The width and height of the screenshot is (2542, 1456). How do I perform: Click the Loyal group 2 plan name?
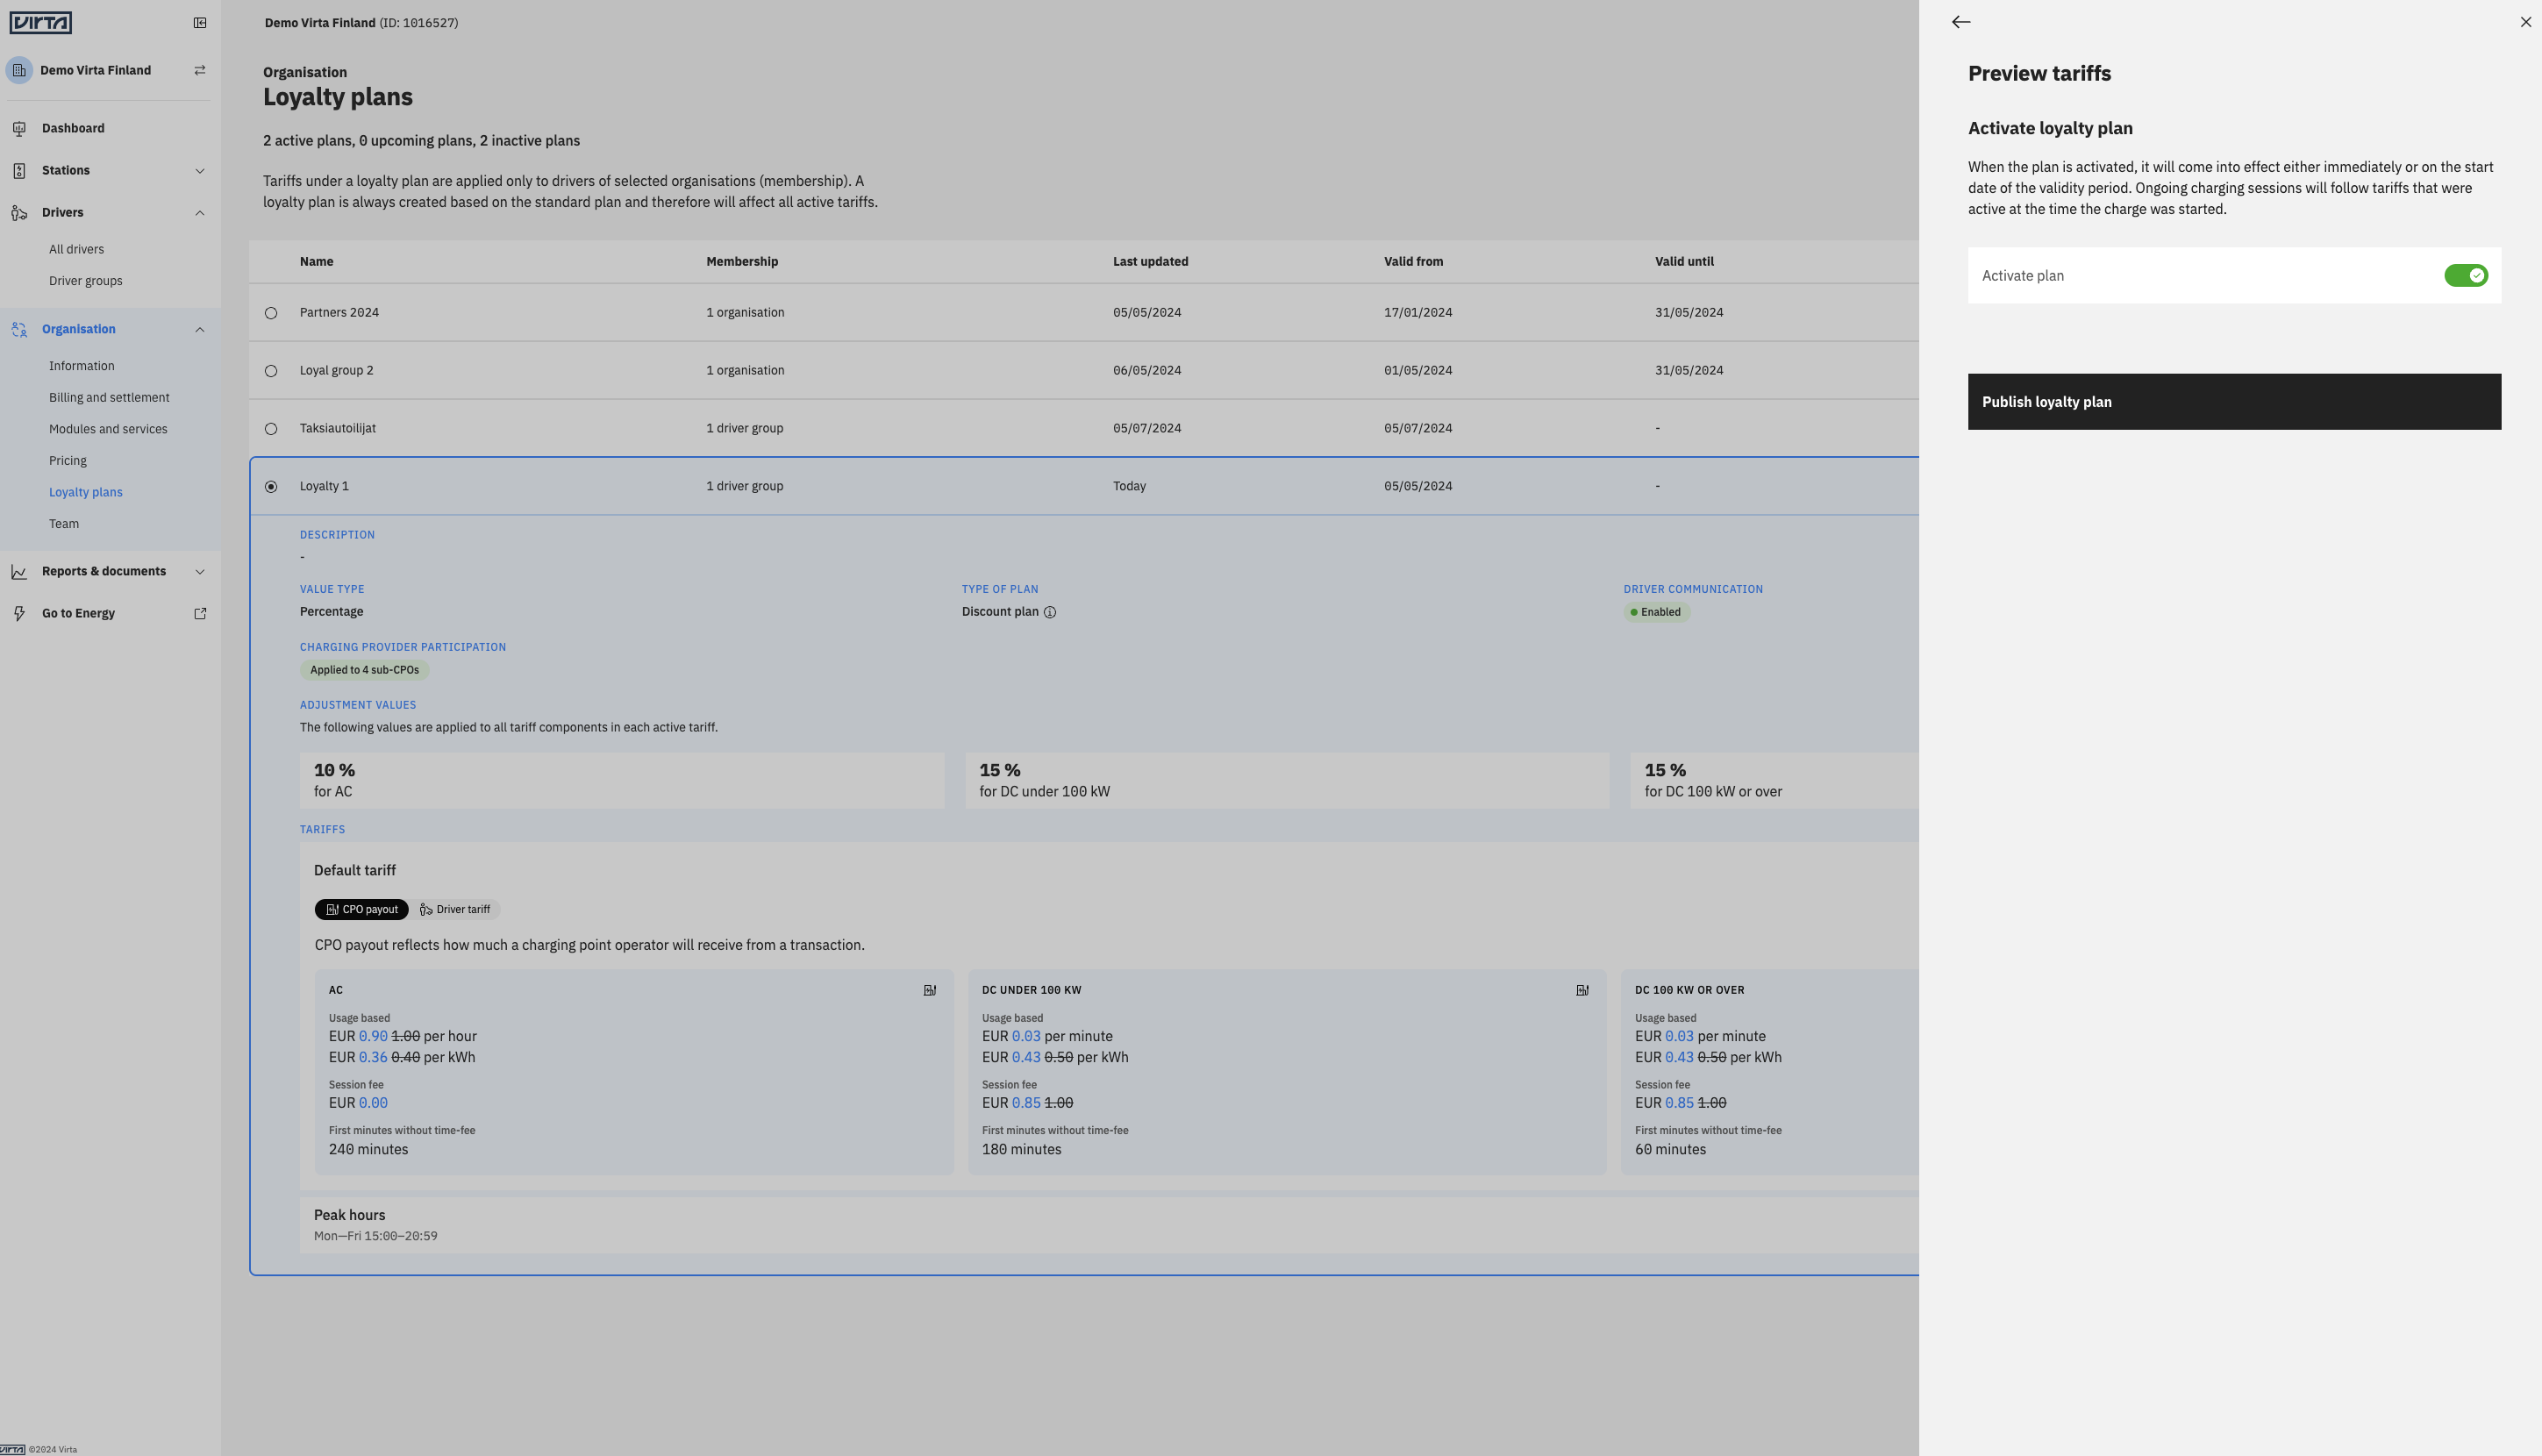click(336, 370)
